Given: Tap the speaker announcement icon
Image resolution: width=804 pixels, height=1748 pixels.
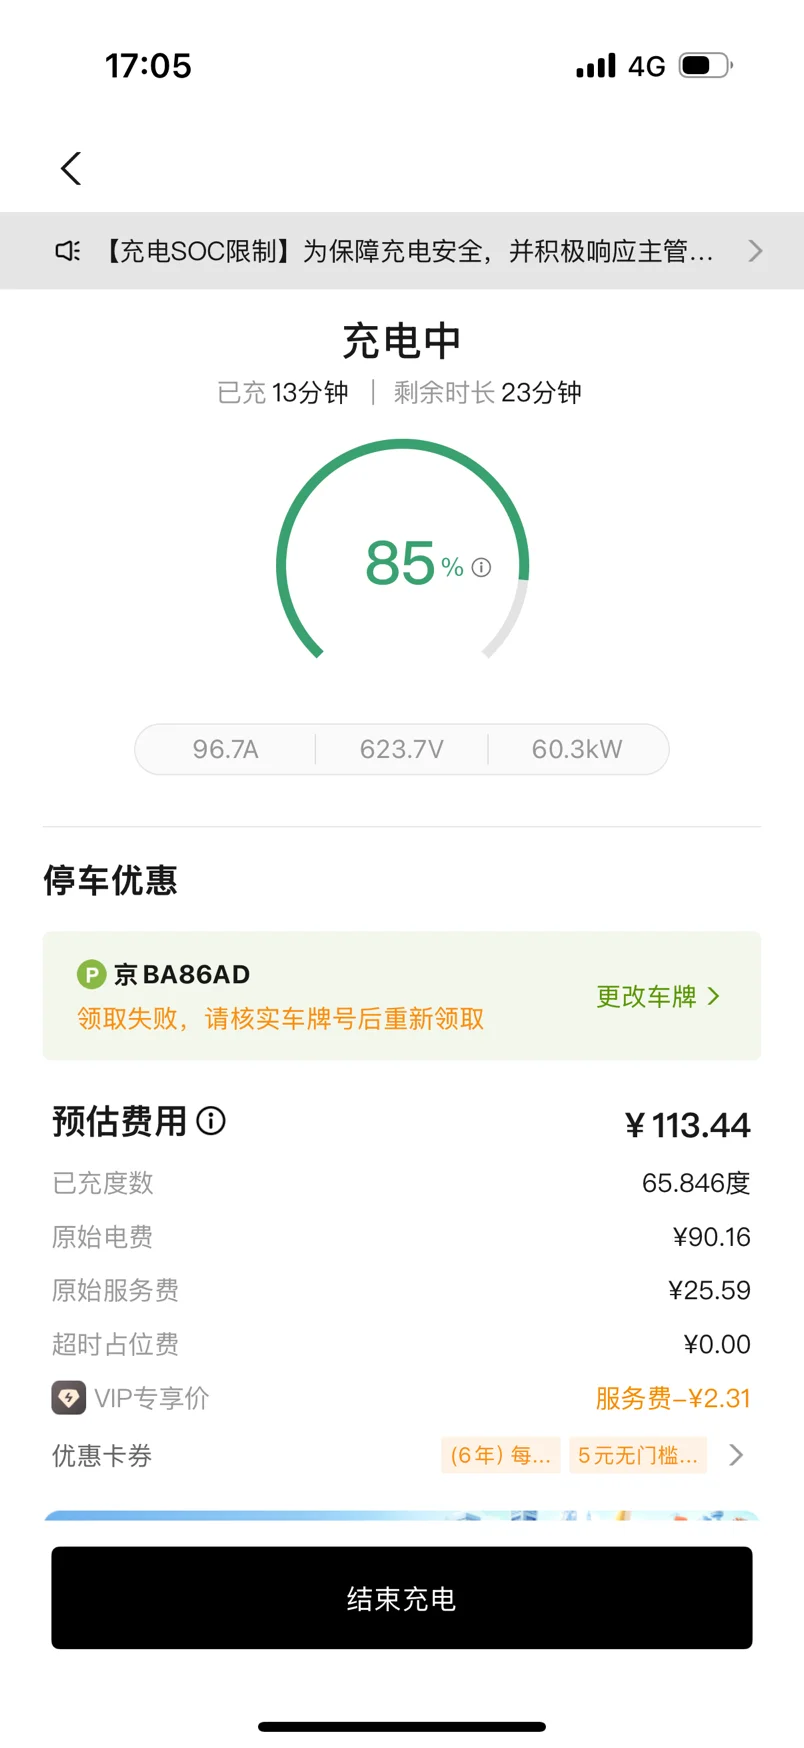Looking at the screenshot, I should 68,251.
